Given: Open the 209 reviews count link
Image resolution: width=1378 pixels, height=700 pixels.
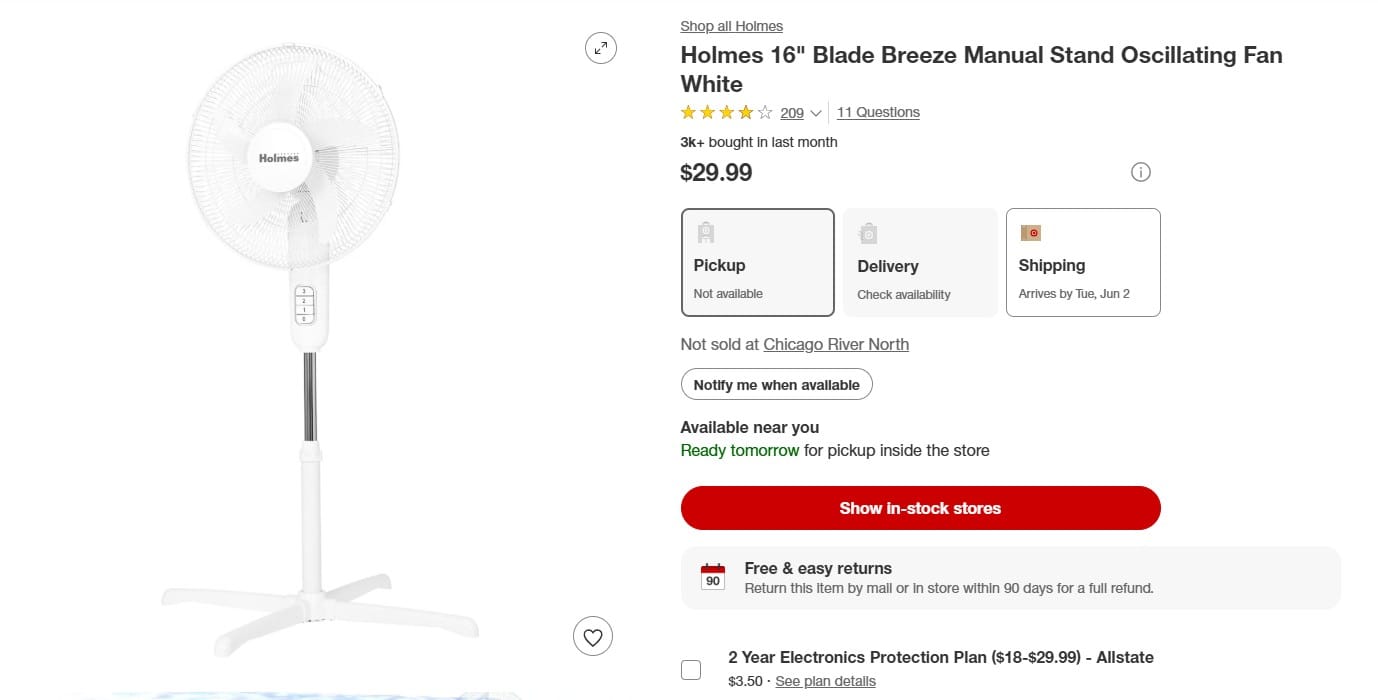Looking at the screenshot, I should point(792,113).
